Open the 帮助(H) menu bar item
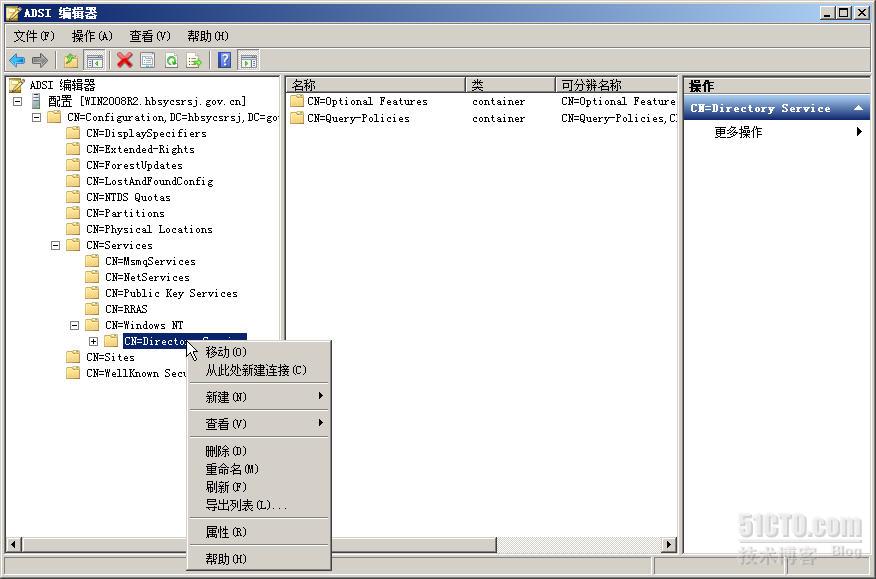This screenshot has width=876, height=579. pos(208,36)
